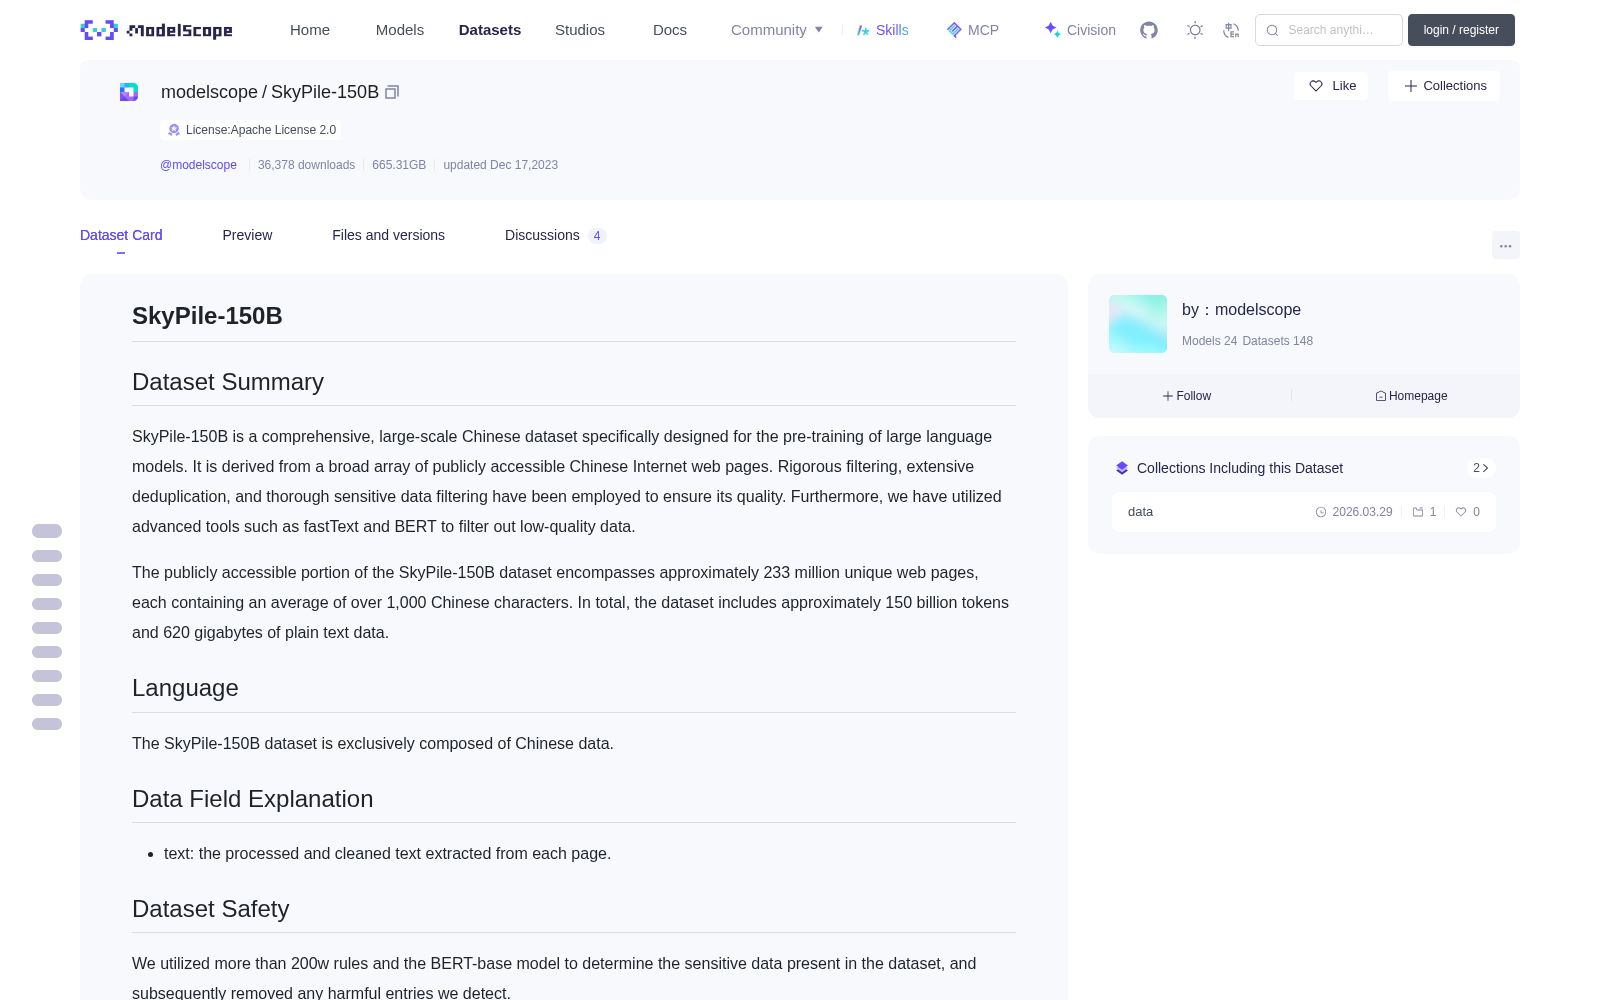The image size is (1600, 1000).
Task: Switch to the Preview tab
Action: [247, 235]
